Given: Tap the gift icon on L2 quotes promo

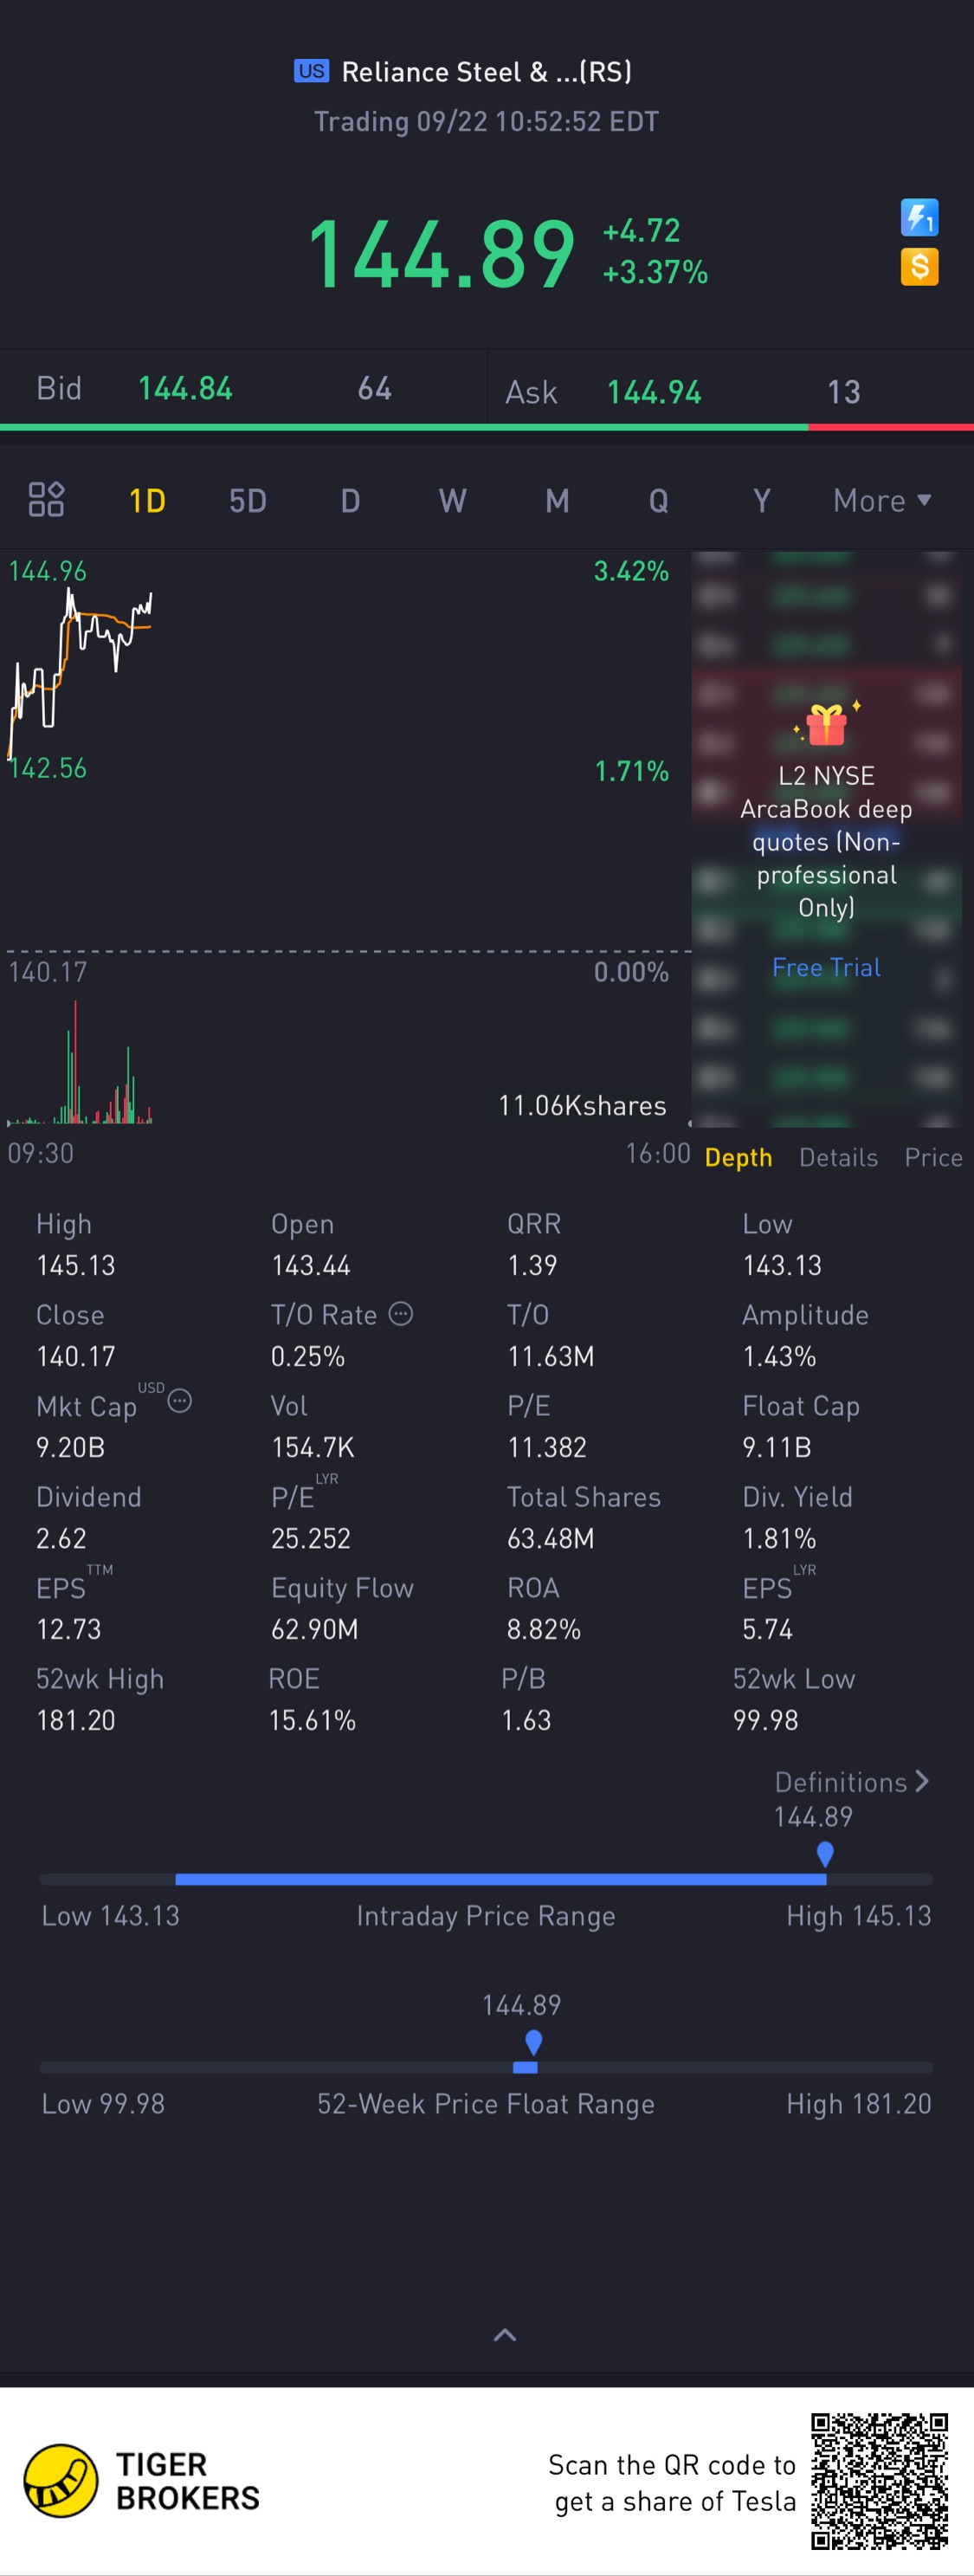Looking at the screenshot, I should point(826,724).
